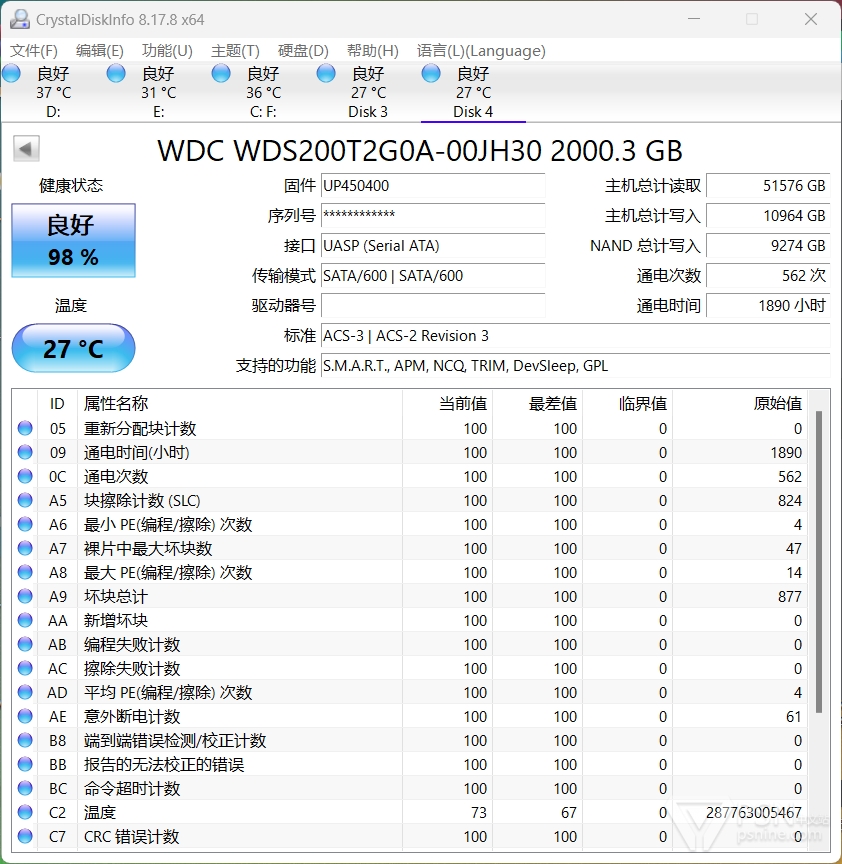842x864 pixels.
Task: Click status orb for attribute AE row
Action: click(25, 716)
